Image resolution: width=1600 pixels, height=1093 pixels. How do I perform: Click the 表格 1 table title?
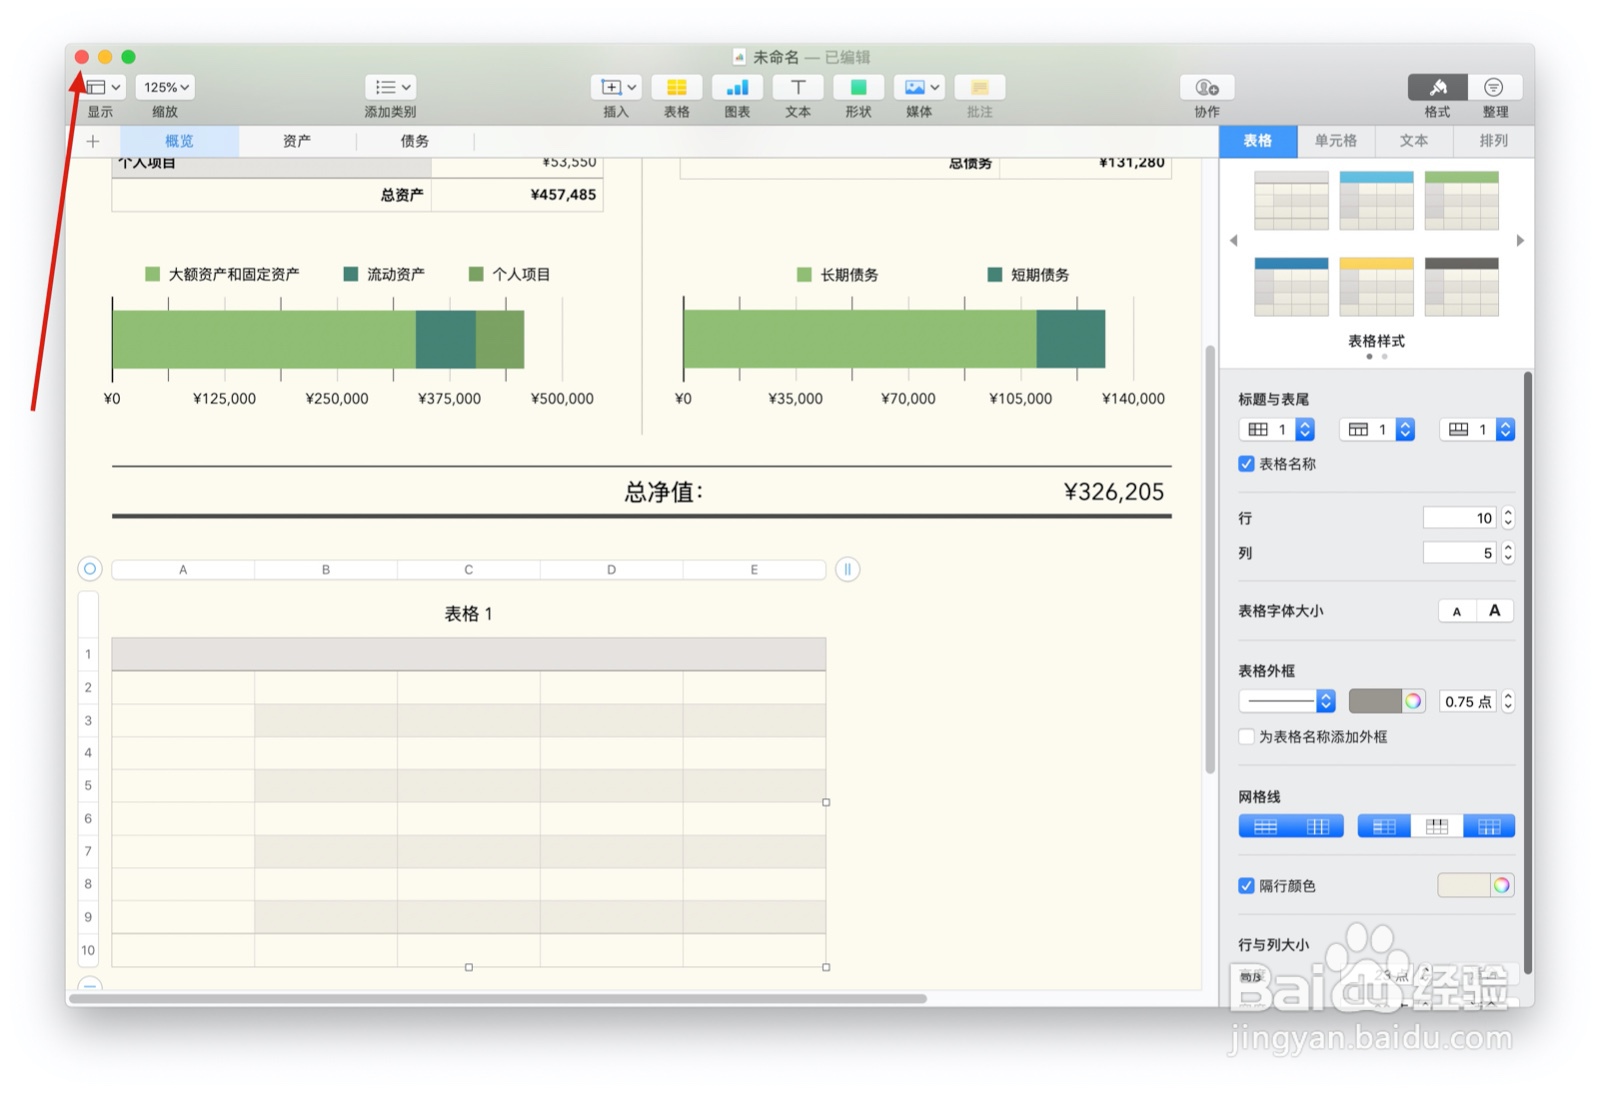pyautogui.click(x=468, y=614)
